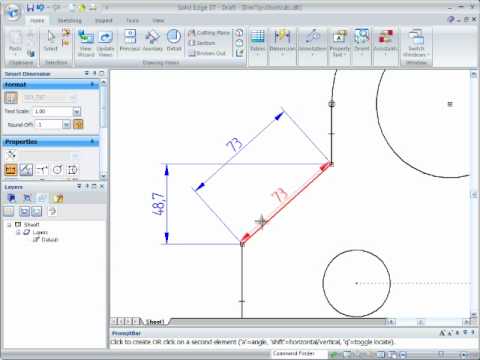
Task: Switch to the Home ribbon tab
Action: (37, 21)
